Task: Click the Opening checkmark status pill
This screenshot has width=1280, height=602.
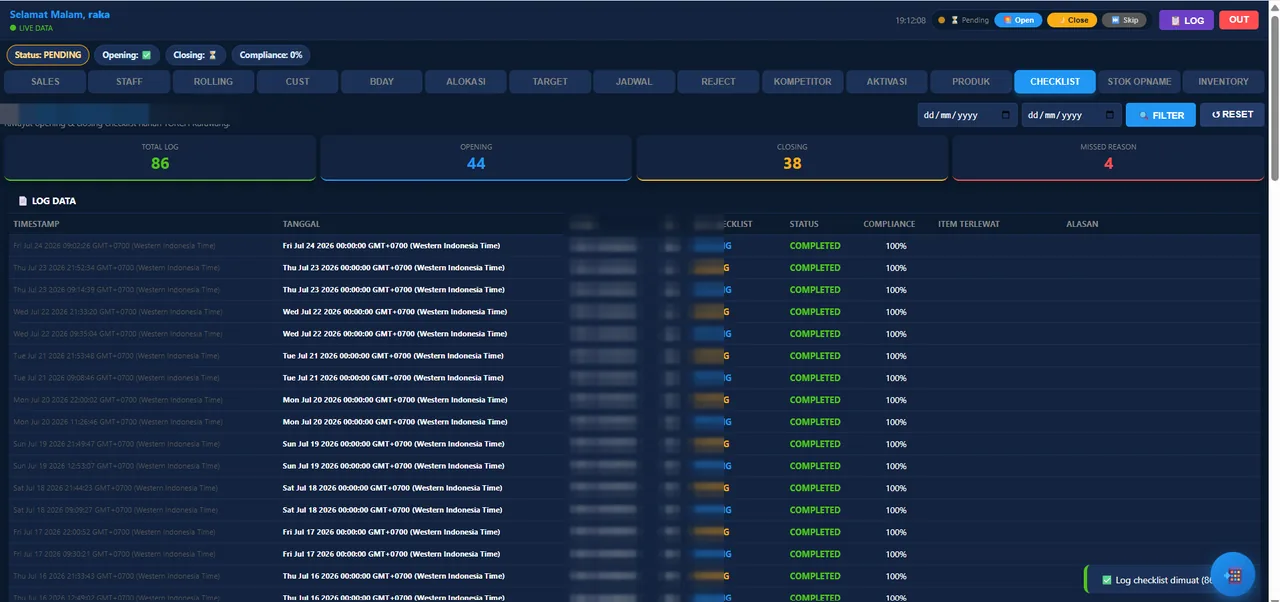Action: pyautogui.click(x=127, y=55)
